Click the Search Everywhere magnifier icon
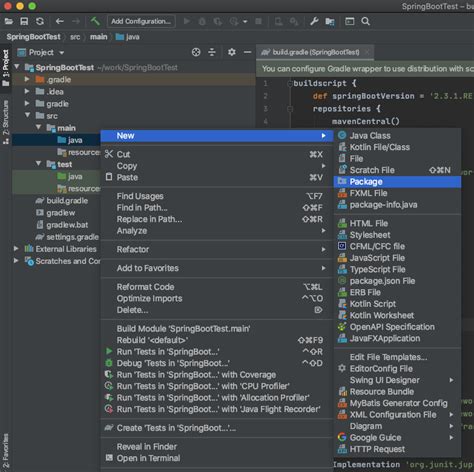This screenshot has width=474, height=472. [x=365, y=21]
